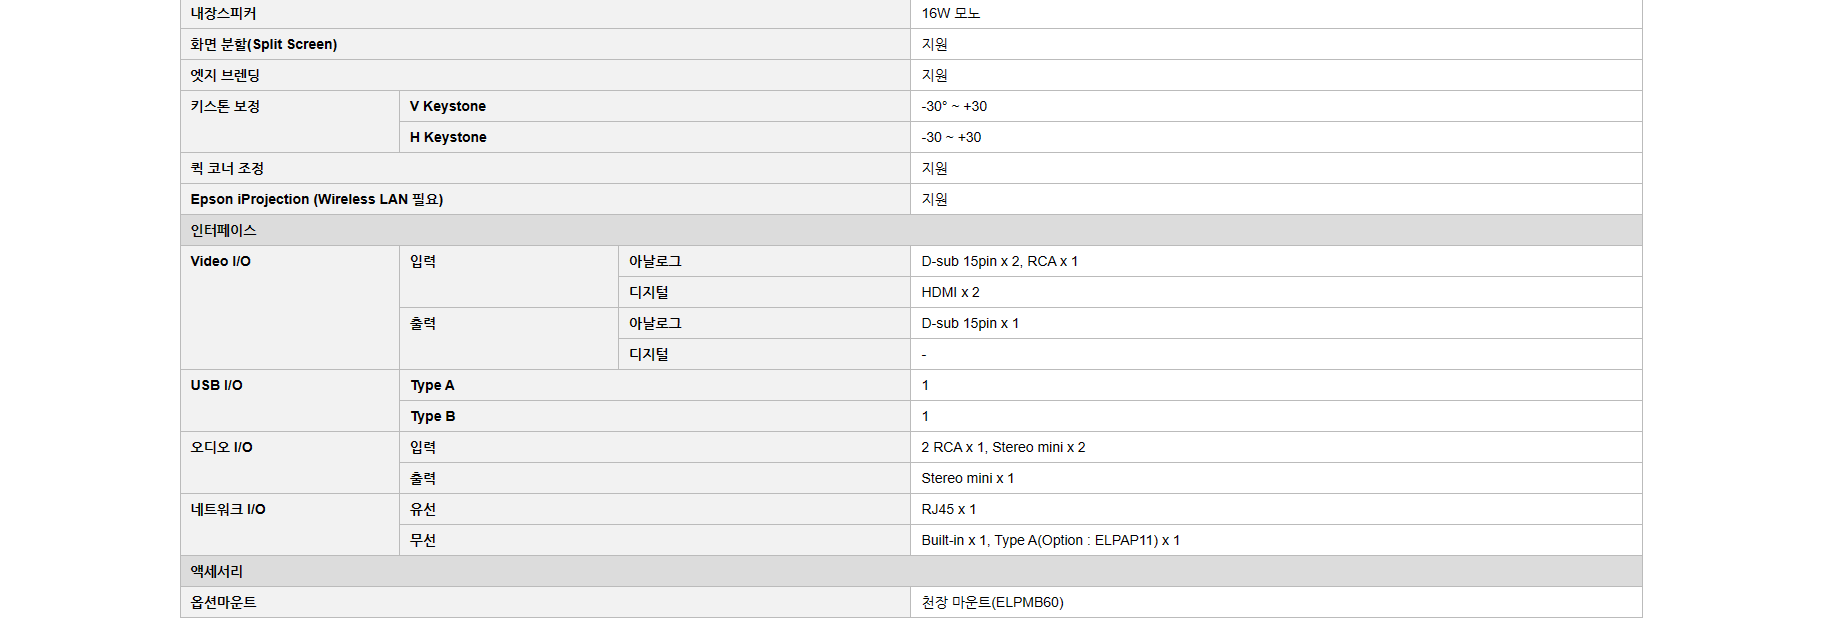The height and width of the screenshot is (622, 1822).
Task: Select the 16W 모노 value cell
Action: [x=950, y=13]
